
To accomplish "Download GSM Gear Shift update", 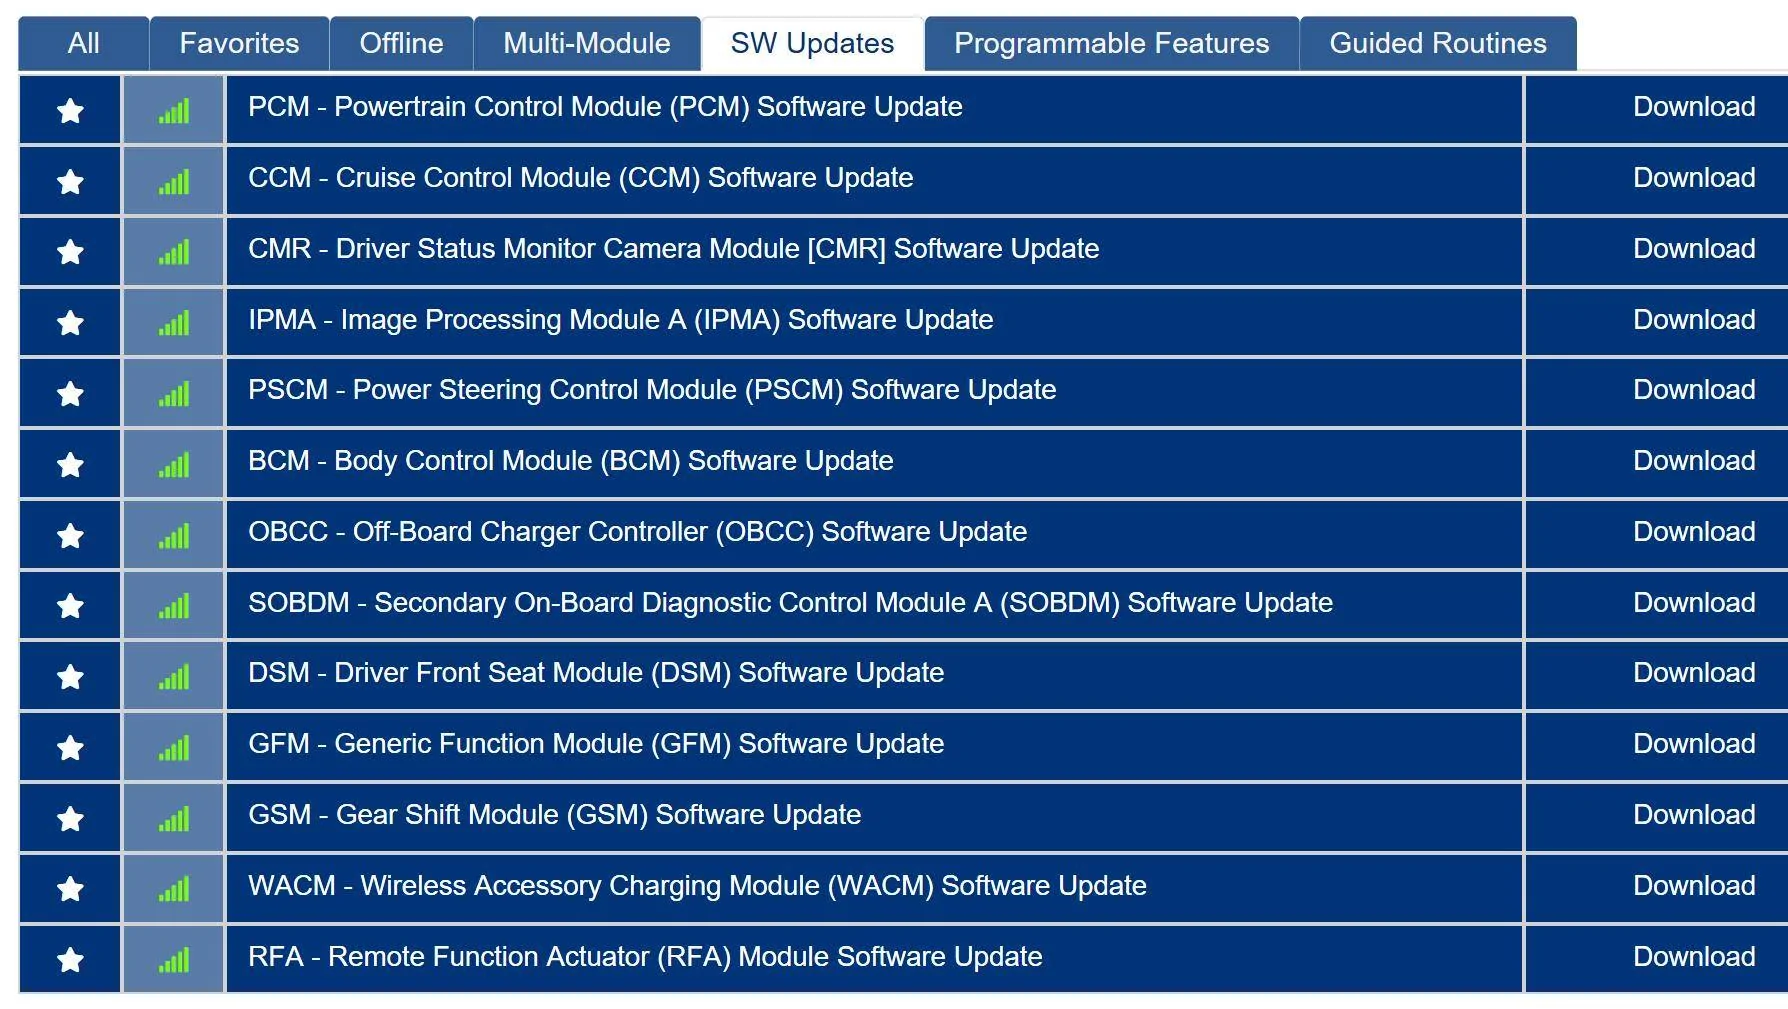I will point(1694,815).
